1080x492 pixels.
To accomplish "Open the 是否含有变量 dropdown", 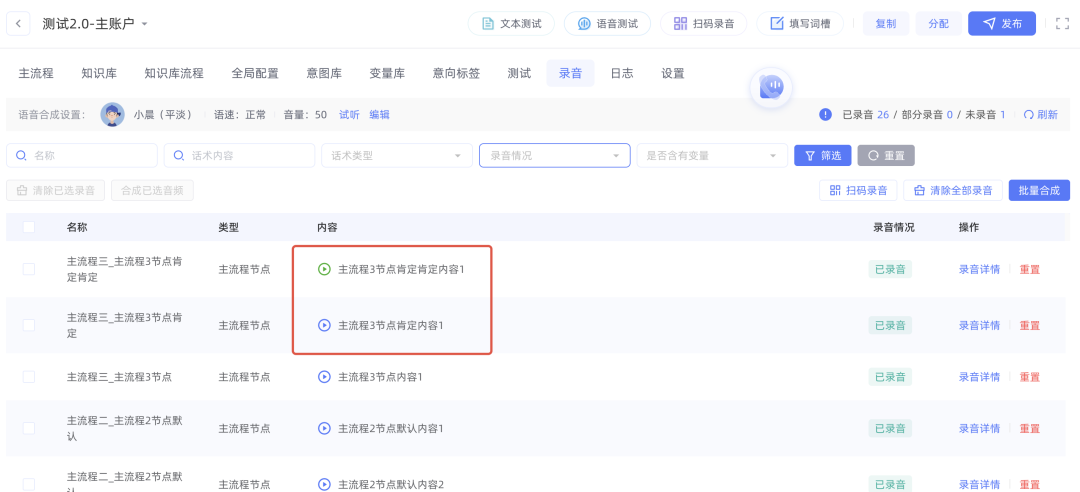I will (x=711, y=155).
